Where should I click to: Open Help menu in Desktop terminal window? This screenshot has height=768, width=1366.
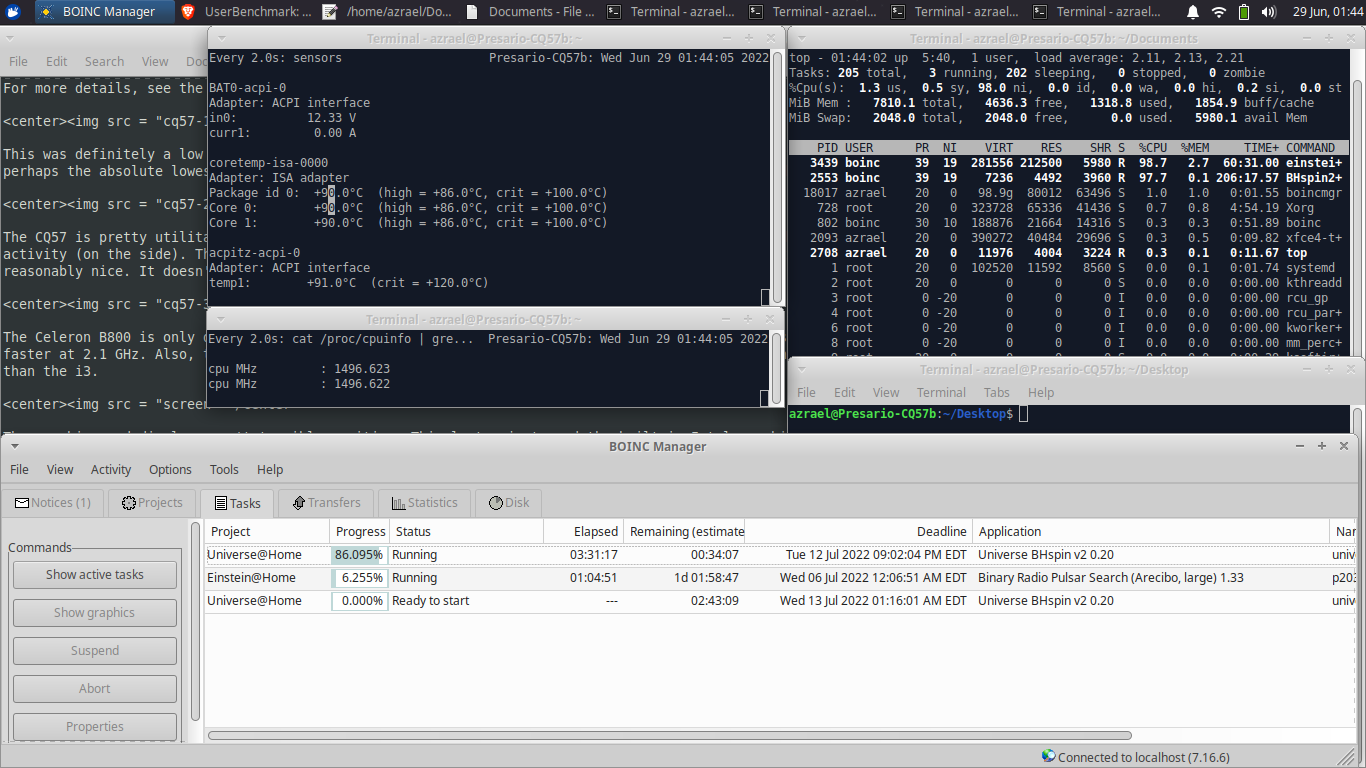pyautogui.click(x=1041, y=392)
